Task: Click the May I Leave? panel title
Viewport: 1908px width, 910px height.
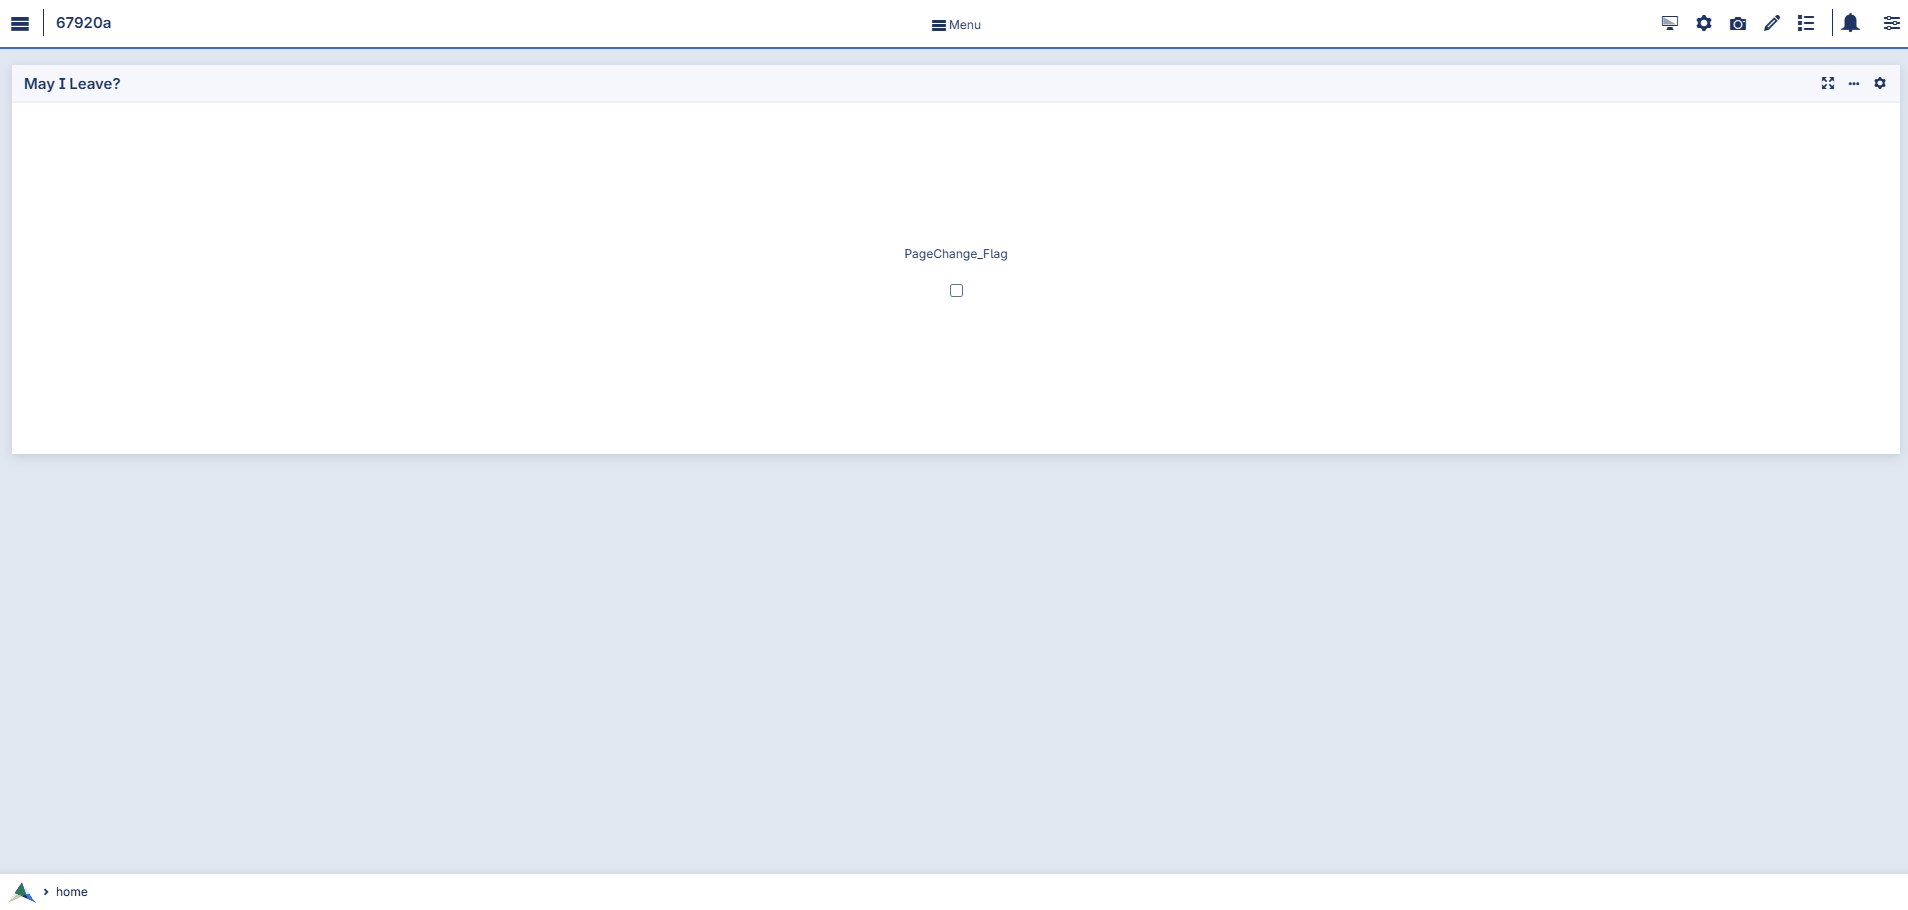Action: pos(72,84)
